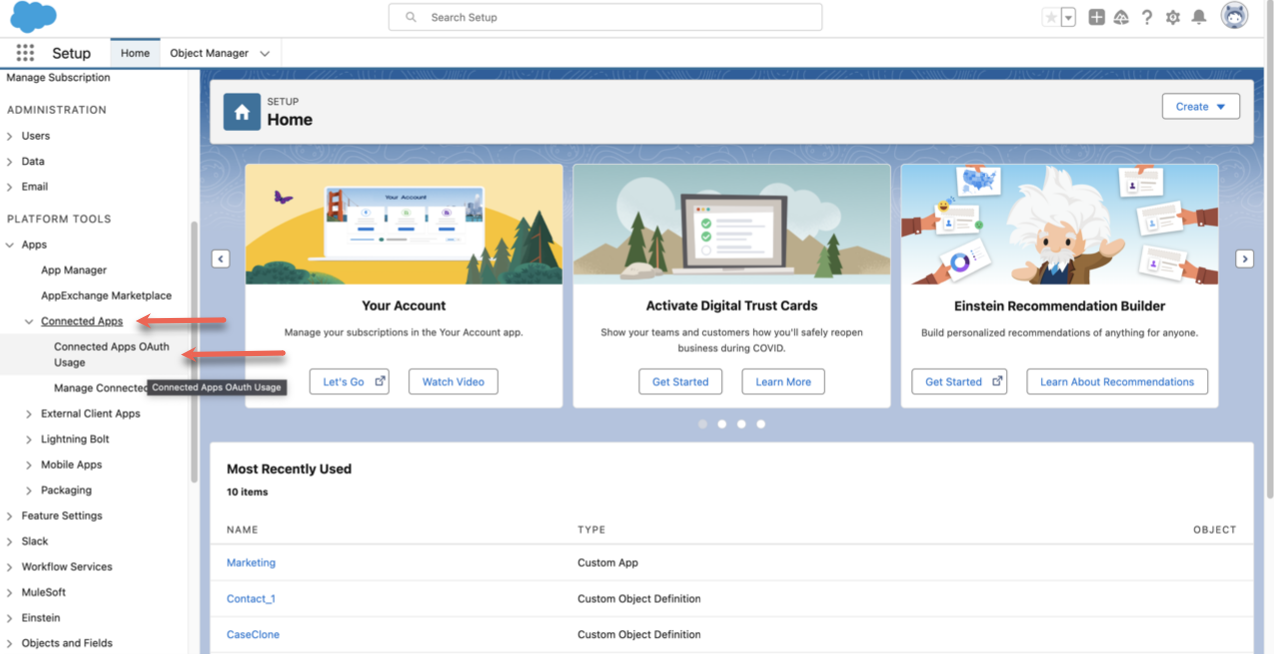
Task: Open the Help question mark icon
Action: pyautogui.click(x=1147, y=17)
